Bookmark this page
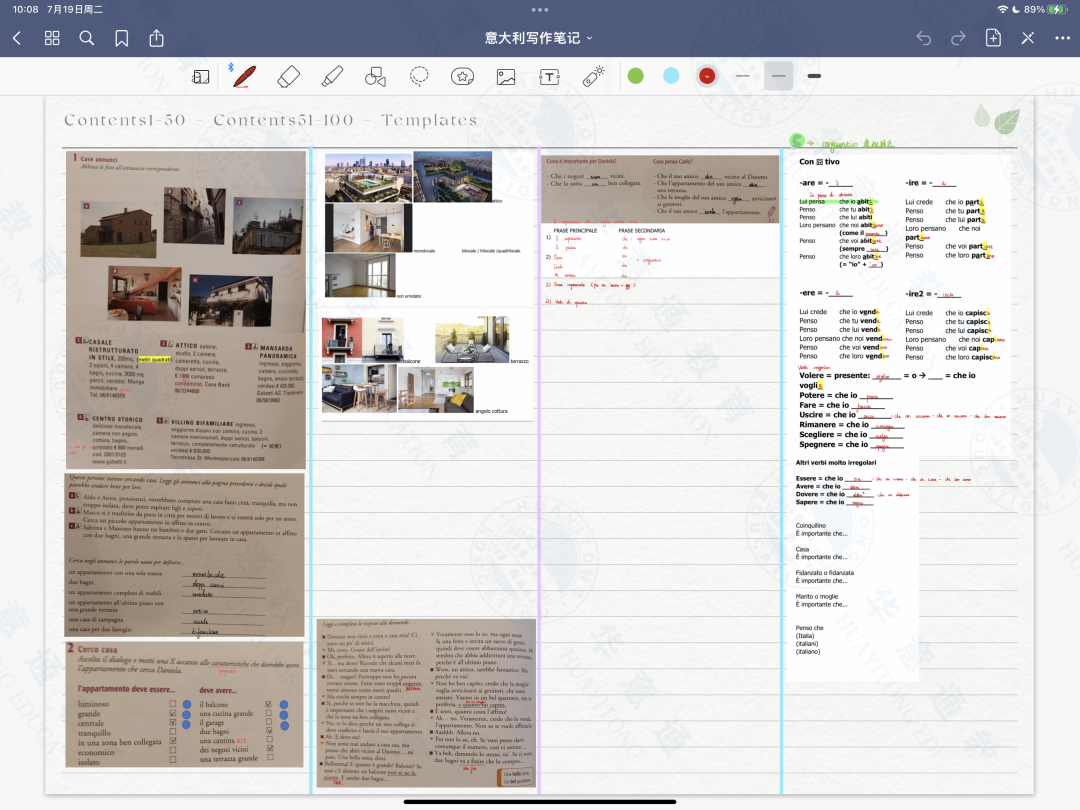The width and height of the screenshot is (1080, 810). click(122, 39)
